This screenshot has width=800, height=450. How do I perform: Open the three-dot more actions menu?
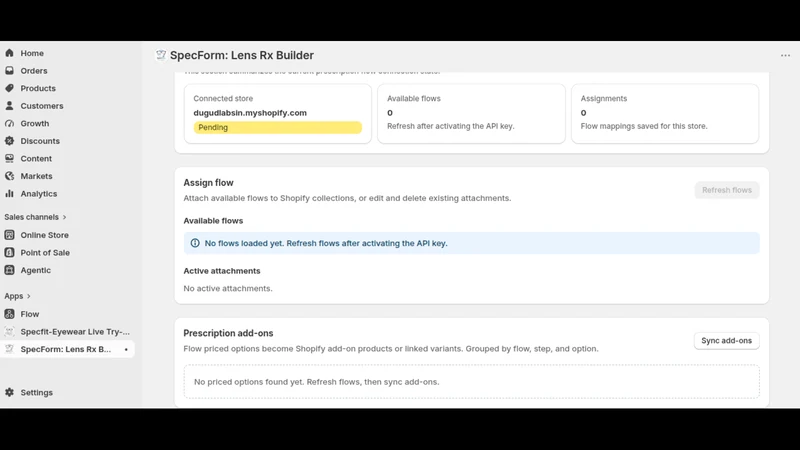(x=785, y=55)
